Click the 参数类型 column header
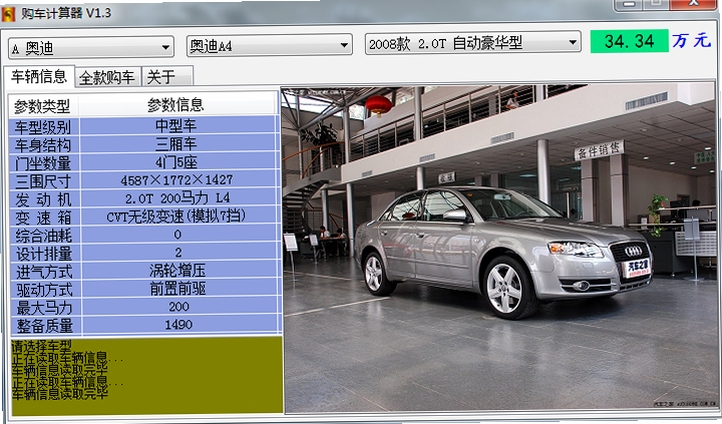Screen dimensions: 722x424 [43, 106]
